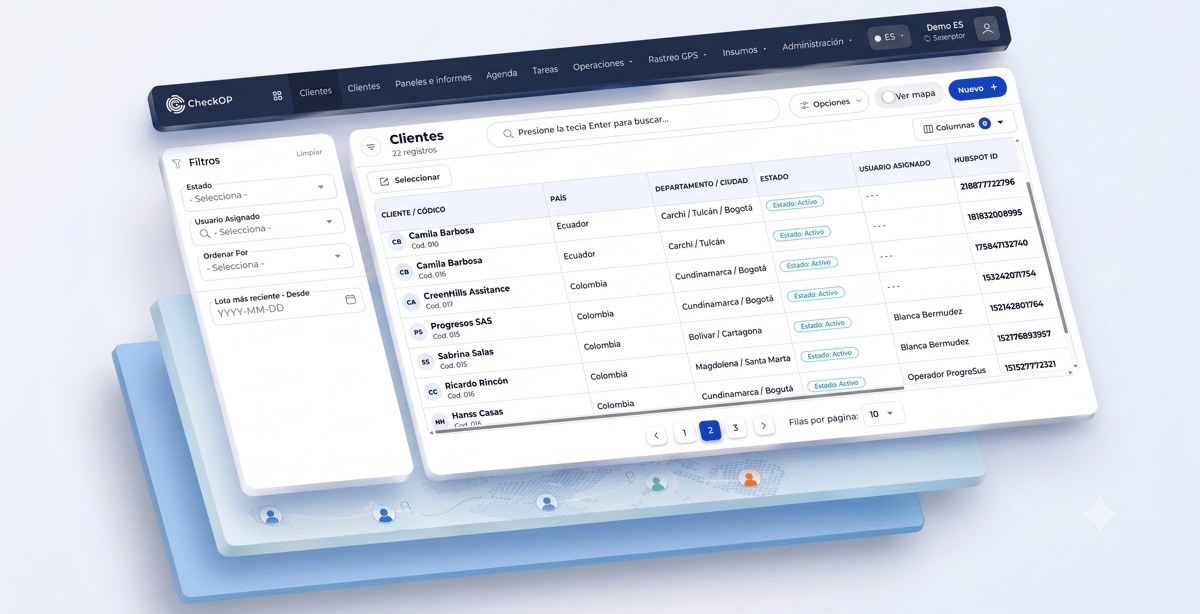Click the green user pin on map
Image resolution: width=1200 pixels, height=614 pixels.
tap(657, 483)
